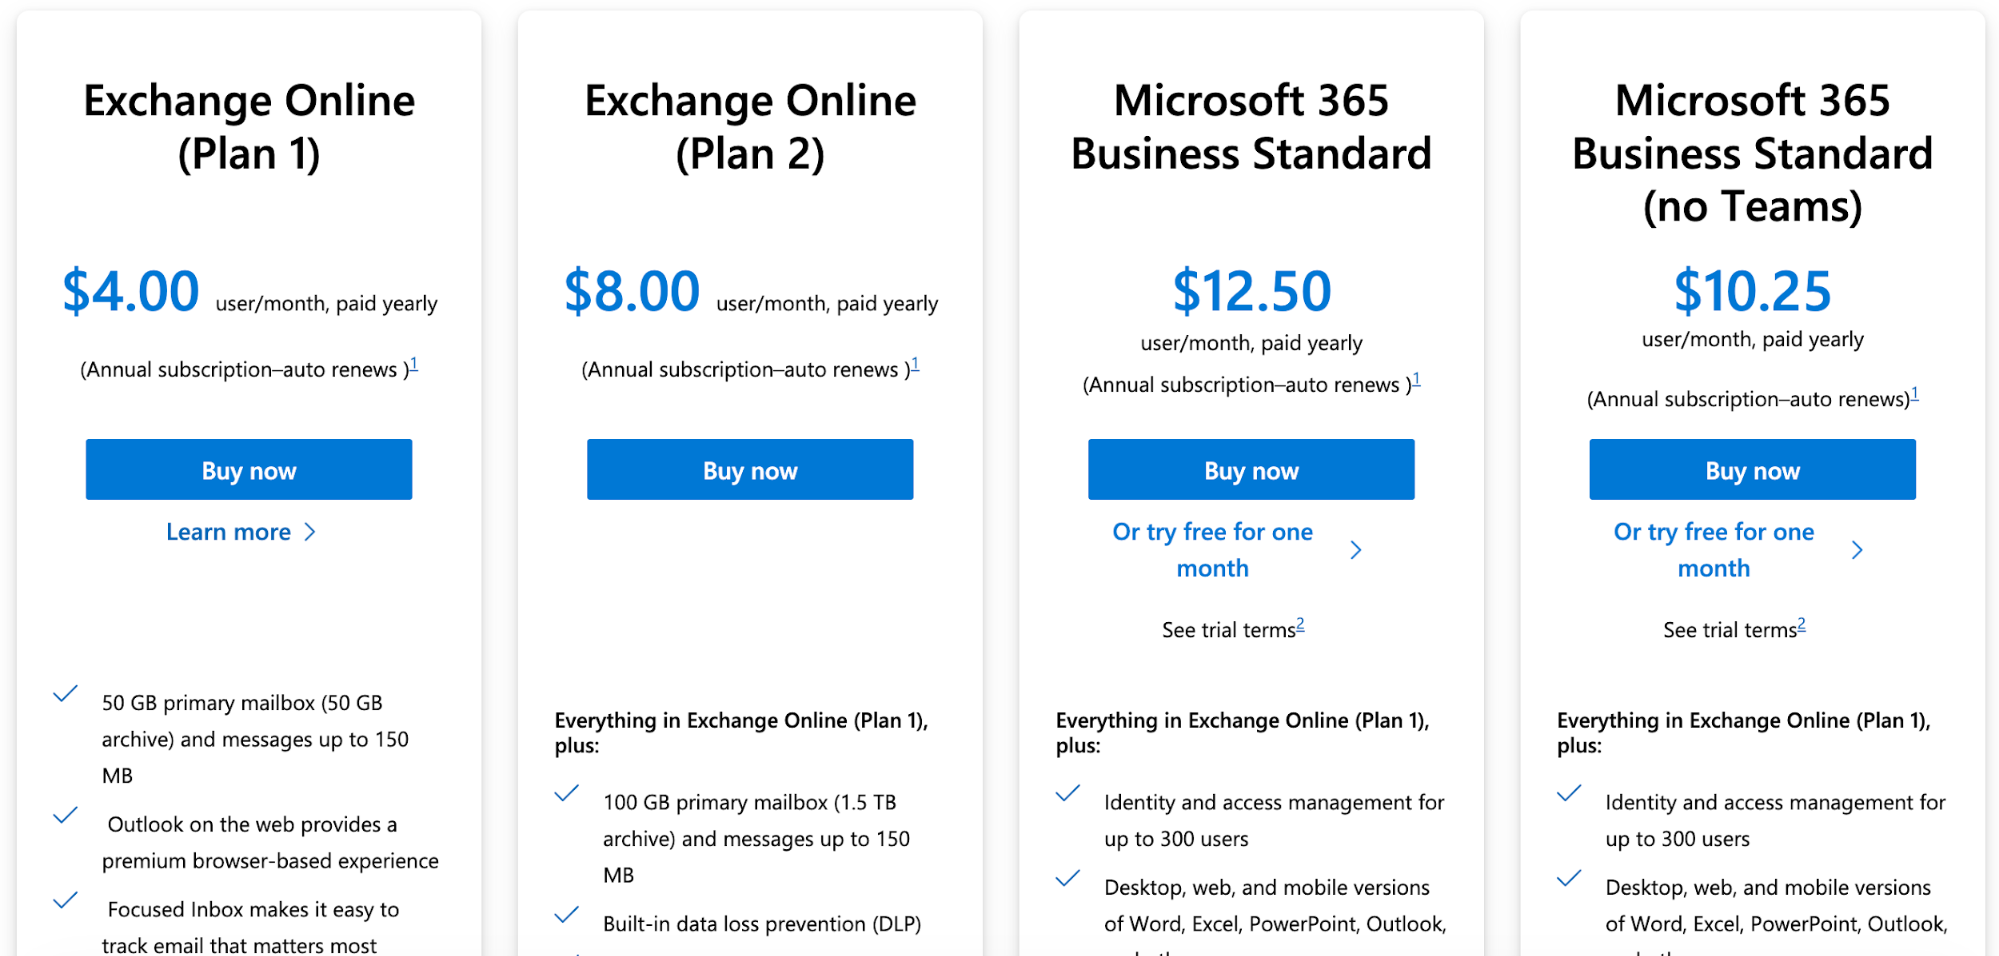Click checkmark beside 50 GB primary mailbox
The height and width of the screenshot is (956, 1999).
pyautogui.click(x=66, y=692)
